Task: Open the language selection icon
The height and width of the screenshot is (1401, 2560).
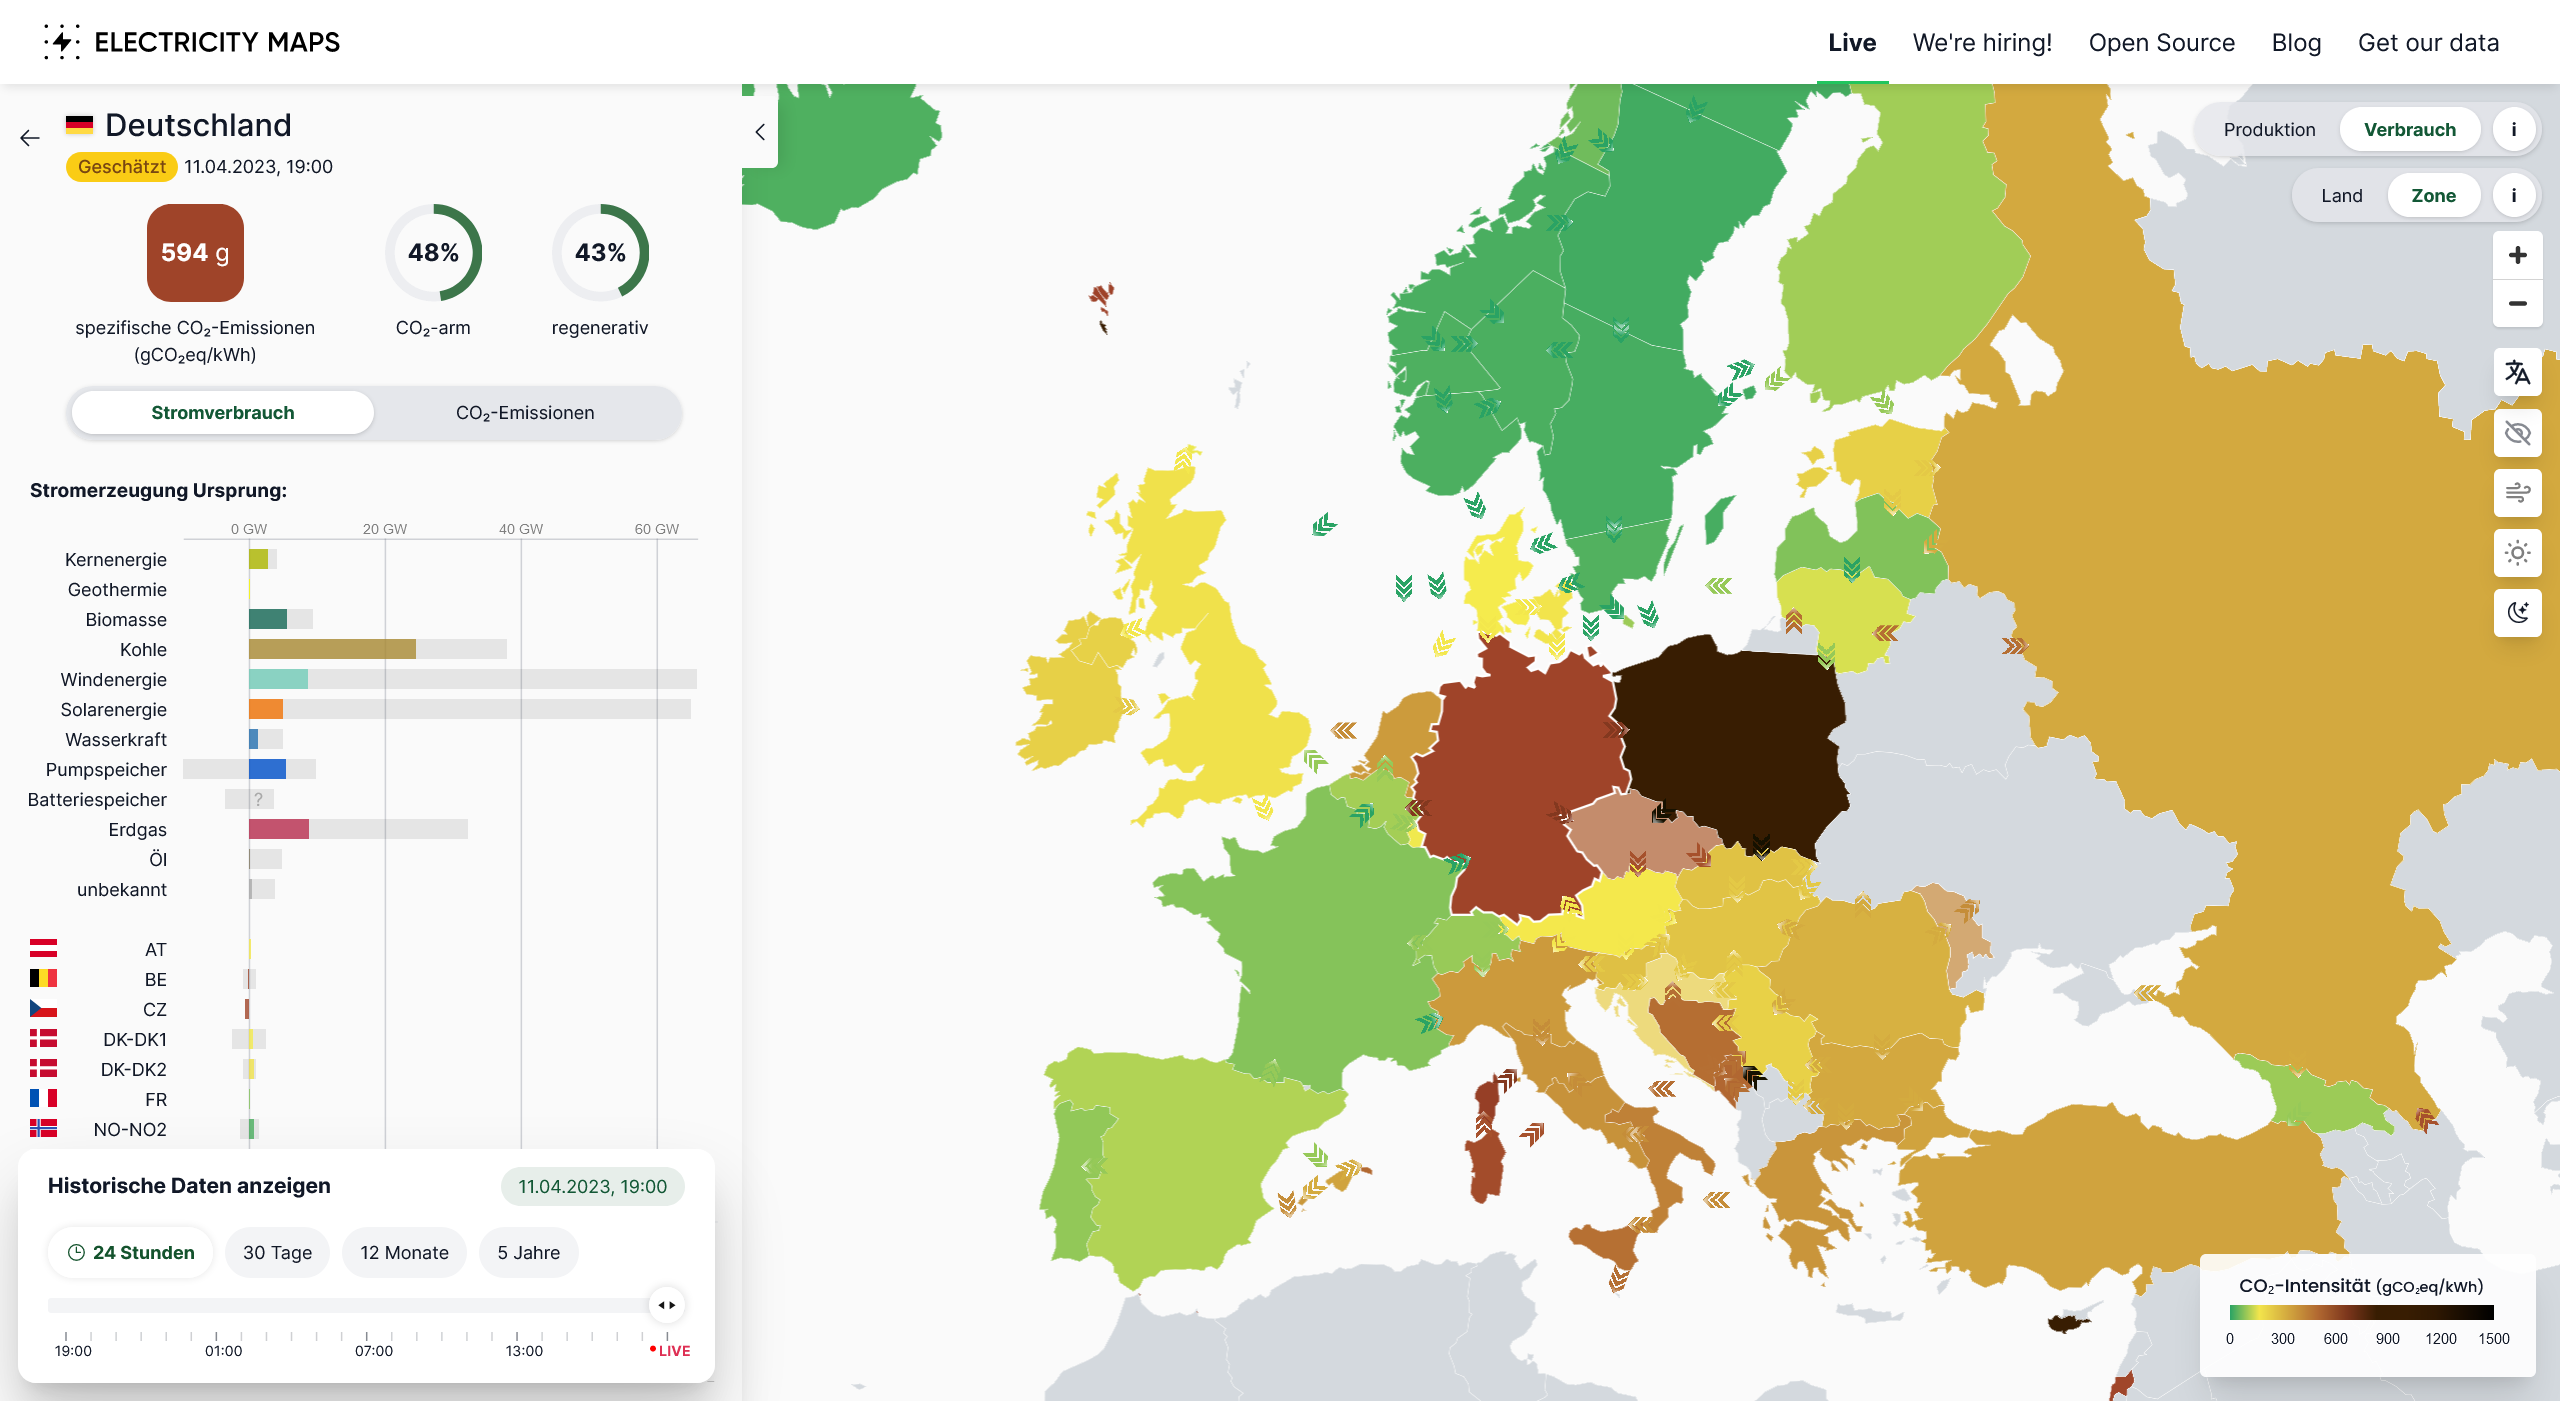Action: point(2517,373)
